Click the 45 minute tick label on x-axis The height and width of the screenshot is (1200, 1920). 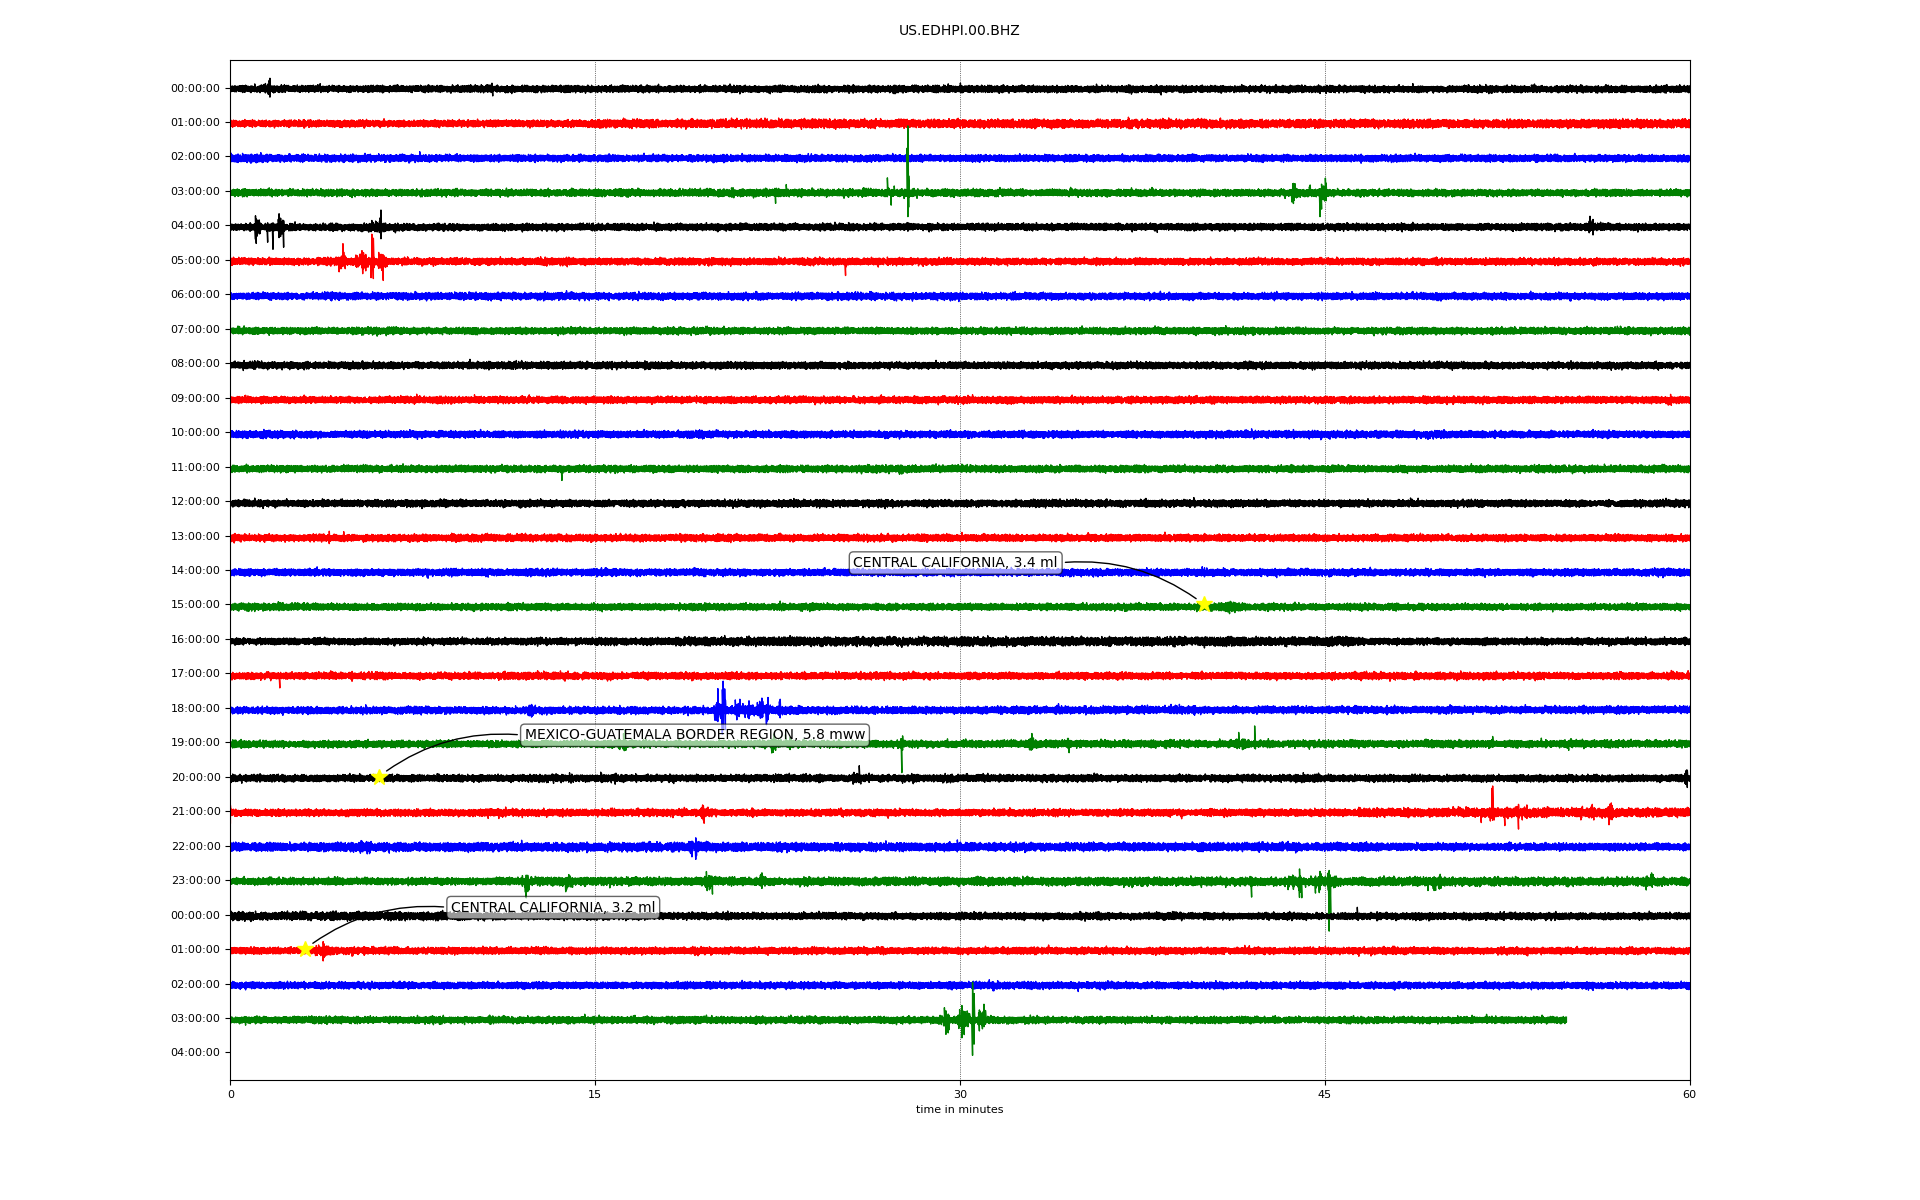(x=1324, y=1094)
